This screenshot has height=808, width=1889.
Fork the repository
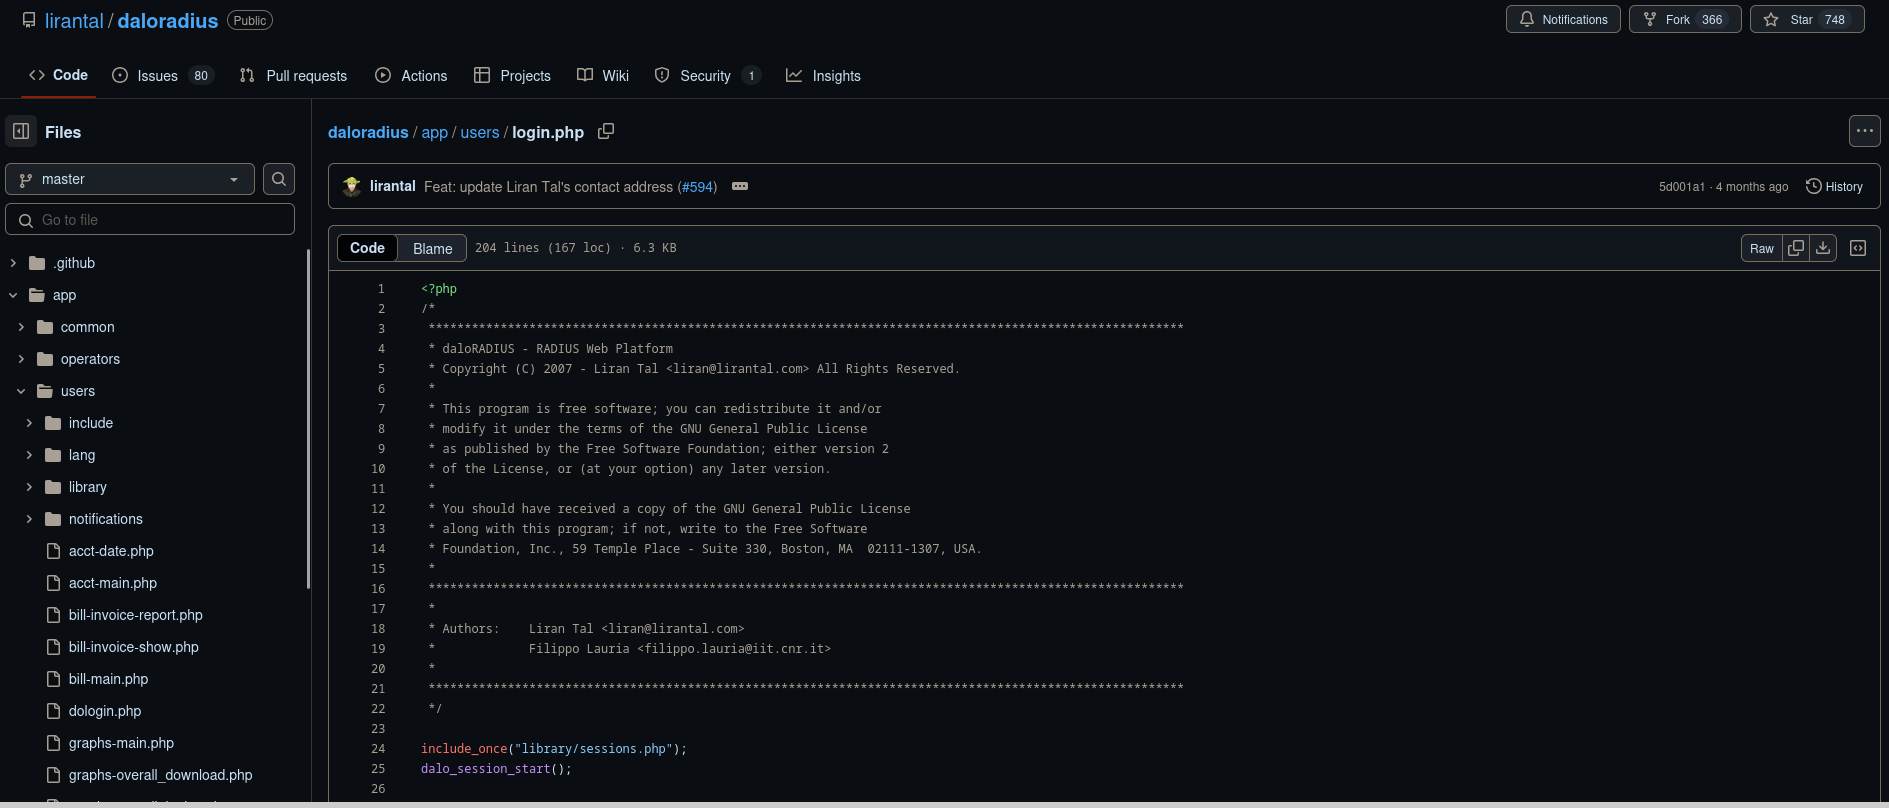(x=1685, y=19)
